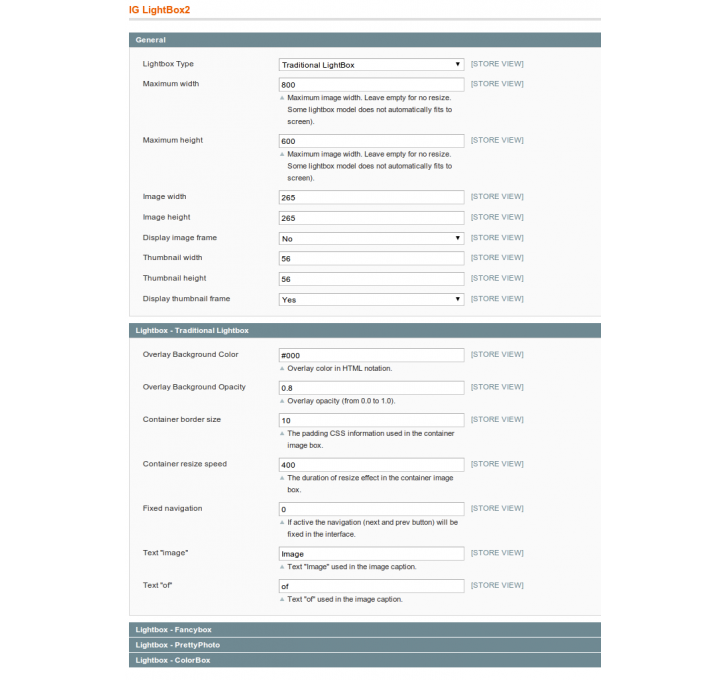Open the Lightbox Type dropdown

[371, 65]
